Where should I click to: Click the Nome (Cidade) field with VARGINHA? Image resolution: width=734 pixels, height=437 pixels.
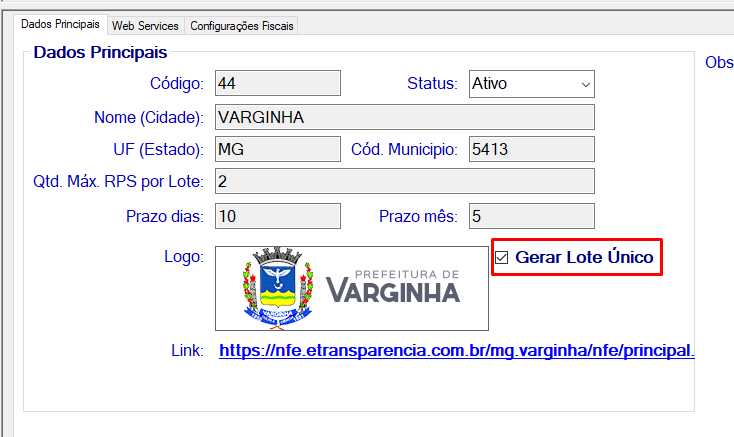click(405, 117)
